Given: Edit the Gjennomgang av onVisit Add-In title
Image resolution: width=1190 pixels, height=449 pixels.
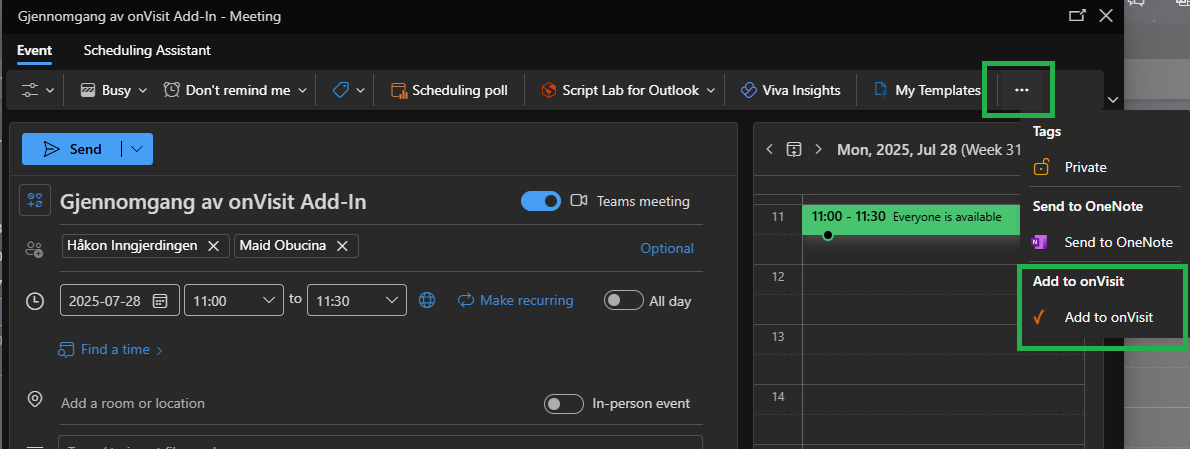Looking at the screenshot, I should 213,202.
